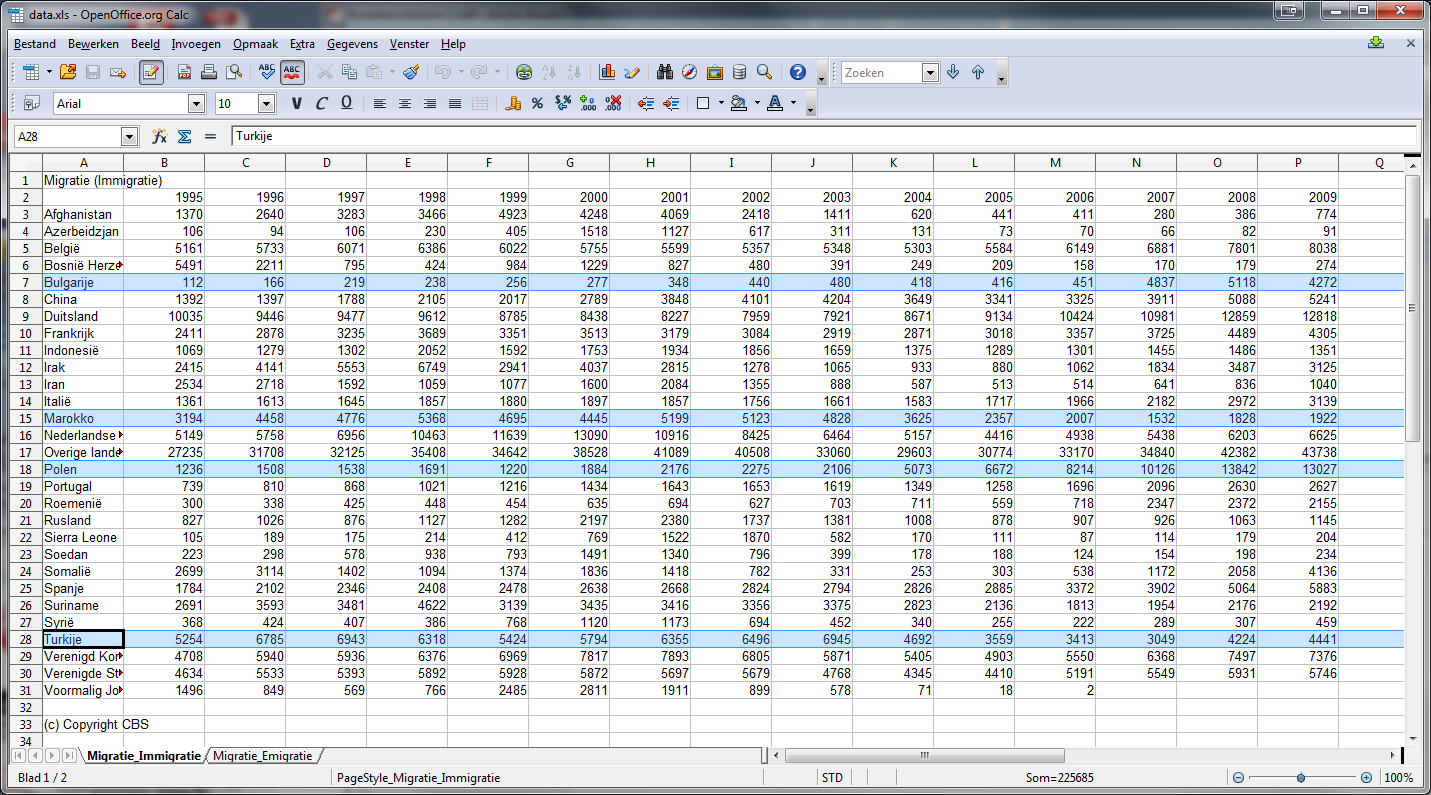Switch to the Migratie_Emigratie sheet tab

(x=262, y=756)
